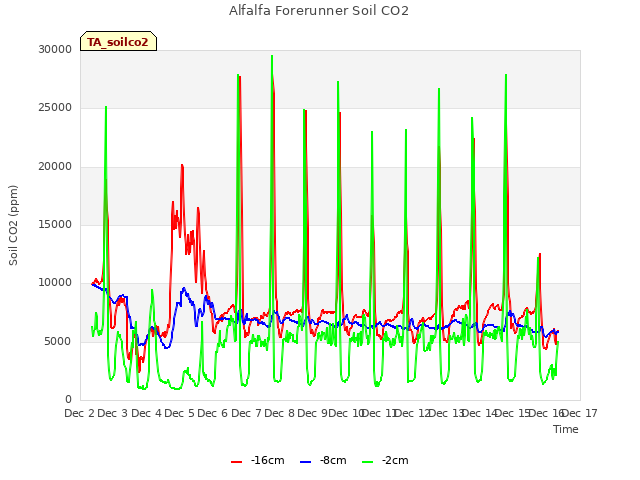Screen dimensions: 640x480
Task: Click the TA_soilco2 label box
Action: 118,41
